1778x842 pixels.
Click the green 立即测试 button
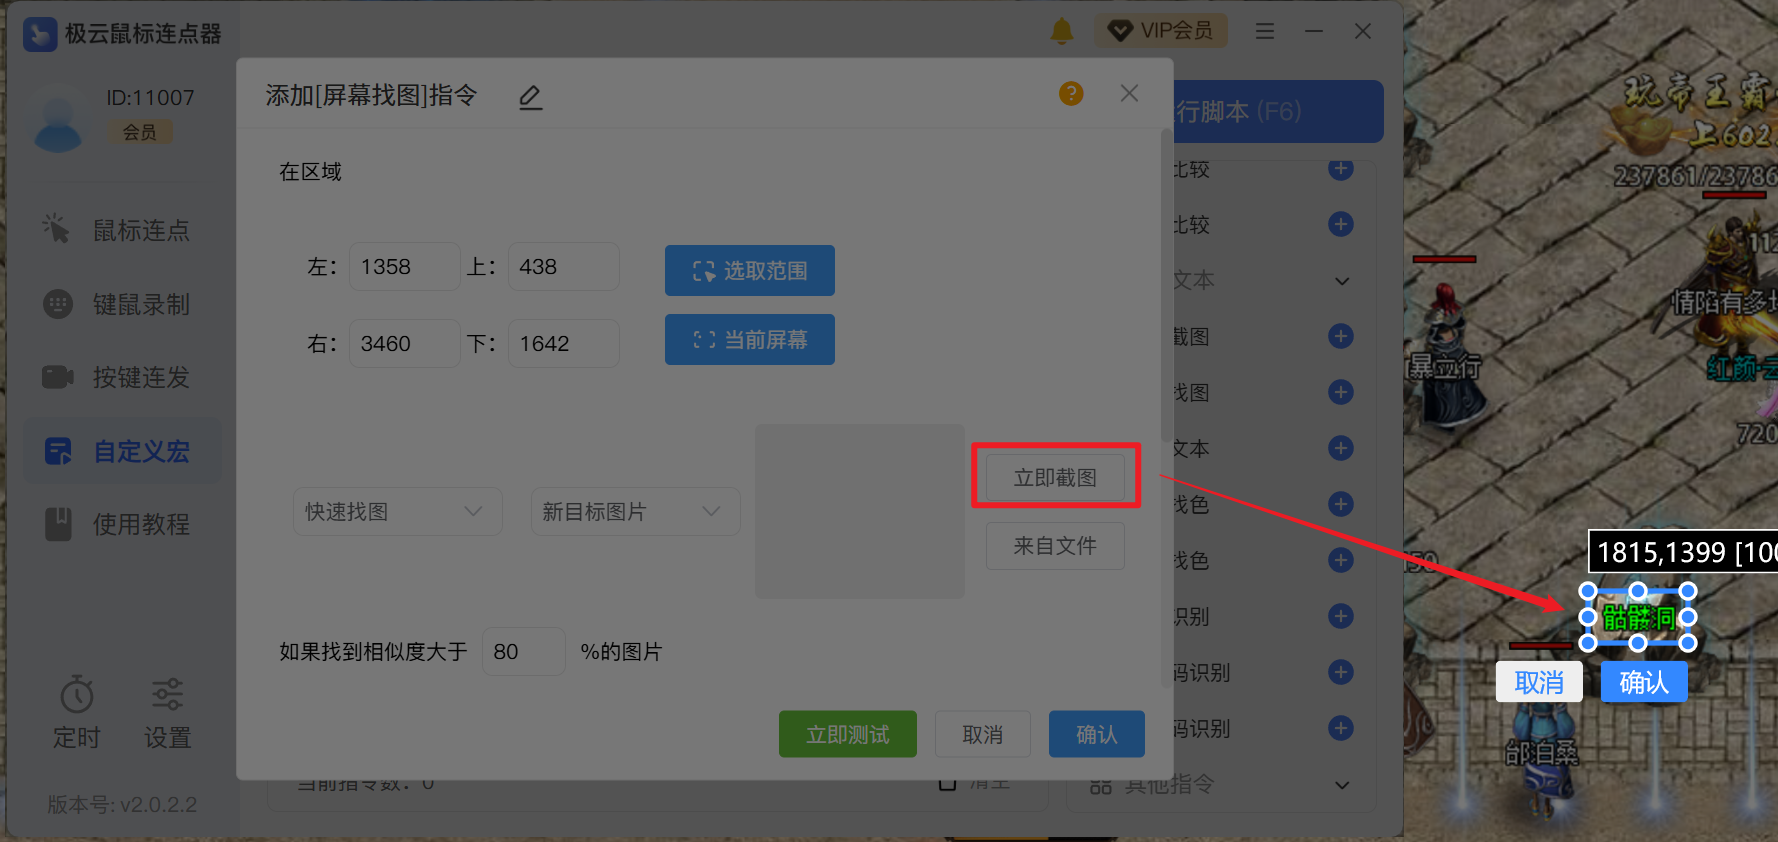tap(847, 734)
